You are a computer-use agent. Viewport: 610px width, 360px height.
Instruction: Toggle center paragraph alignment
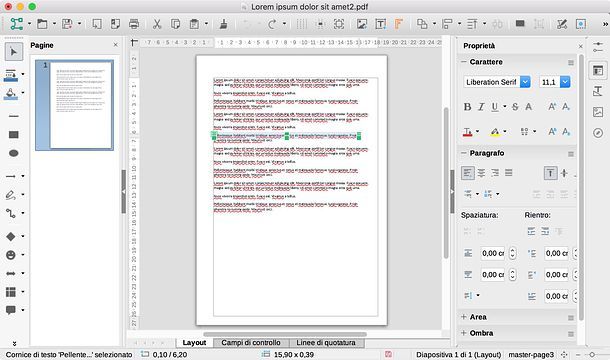482,173
